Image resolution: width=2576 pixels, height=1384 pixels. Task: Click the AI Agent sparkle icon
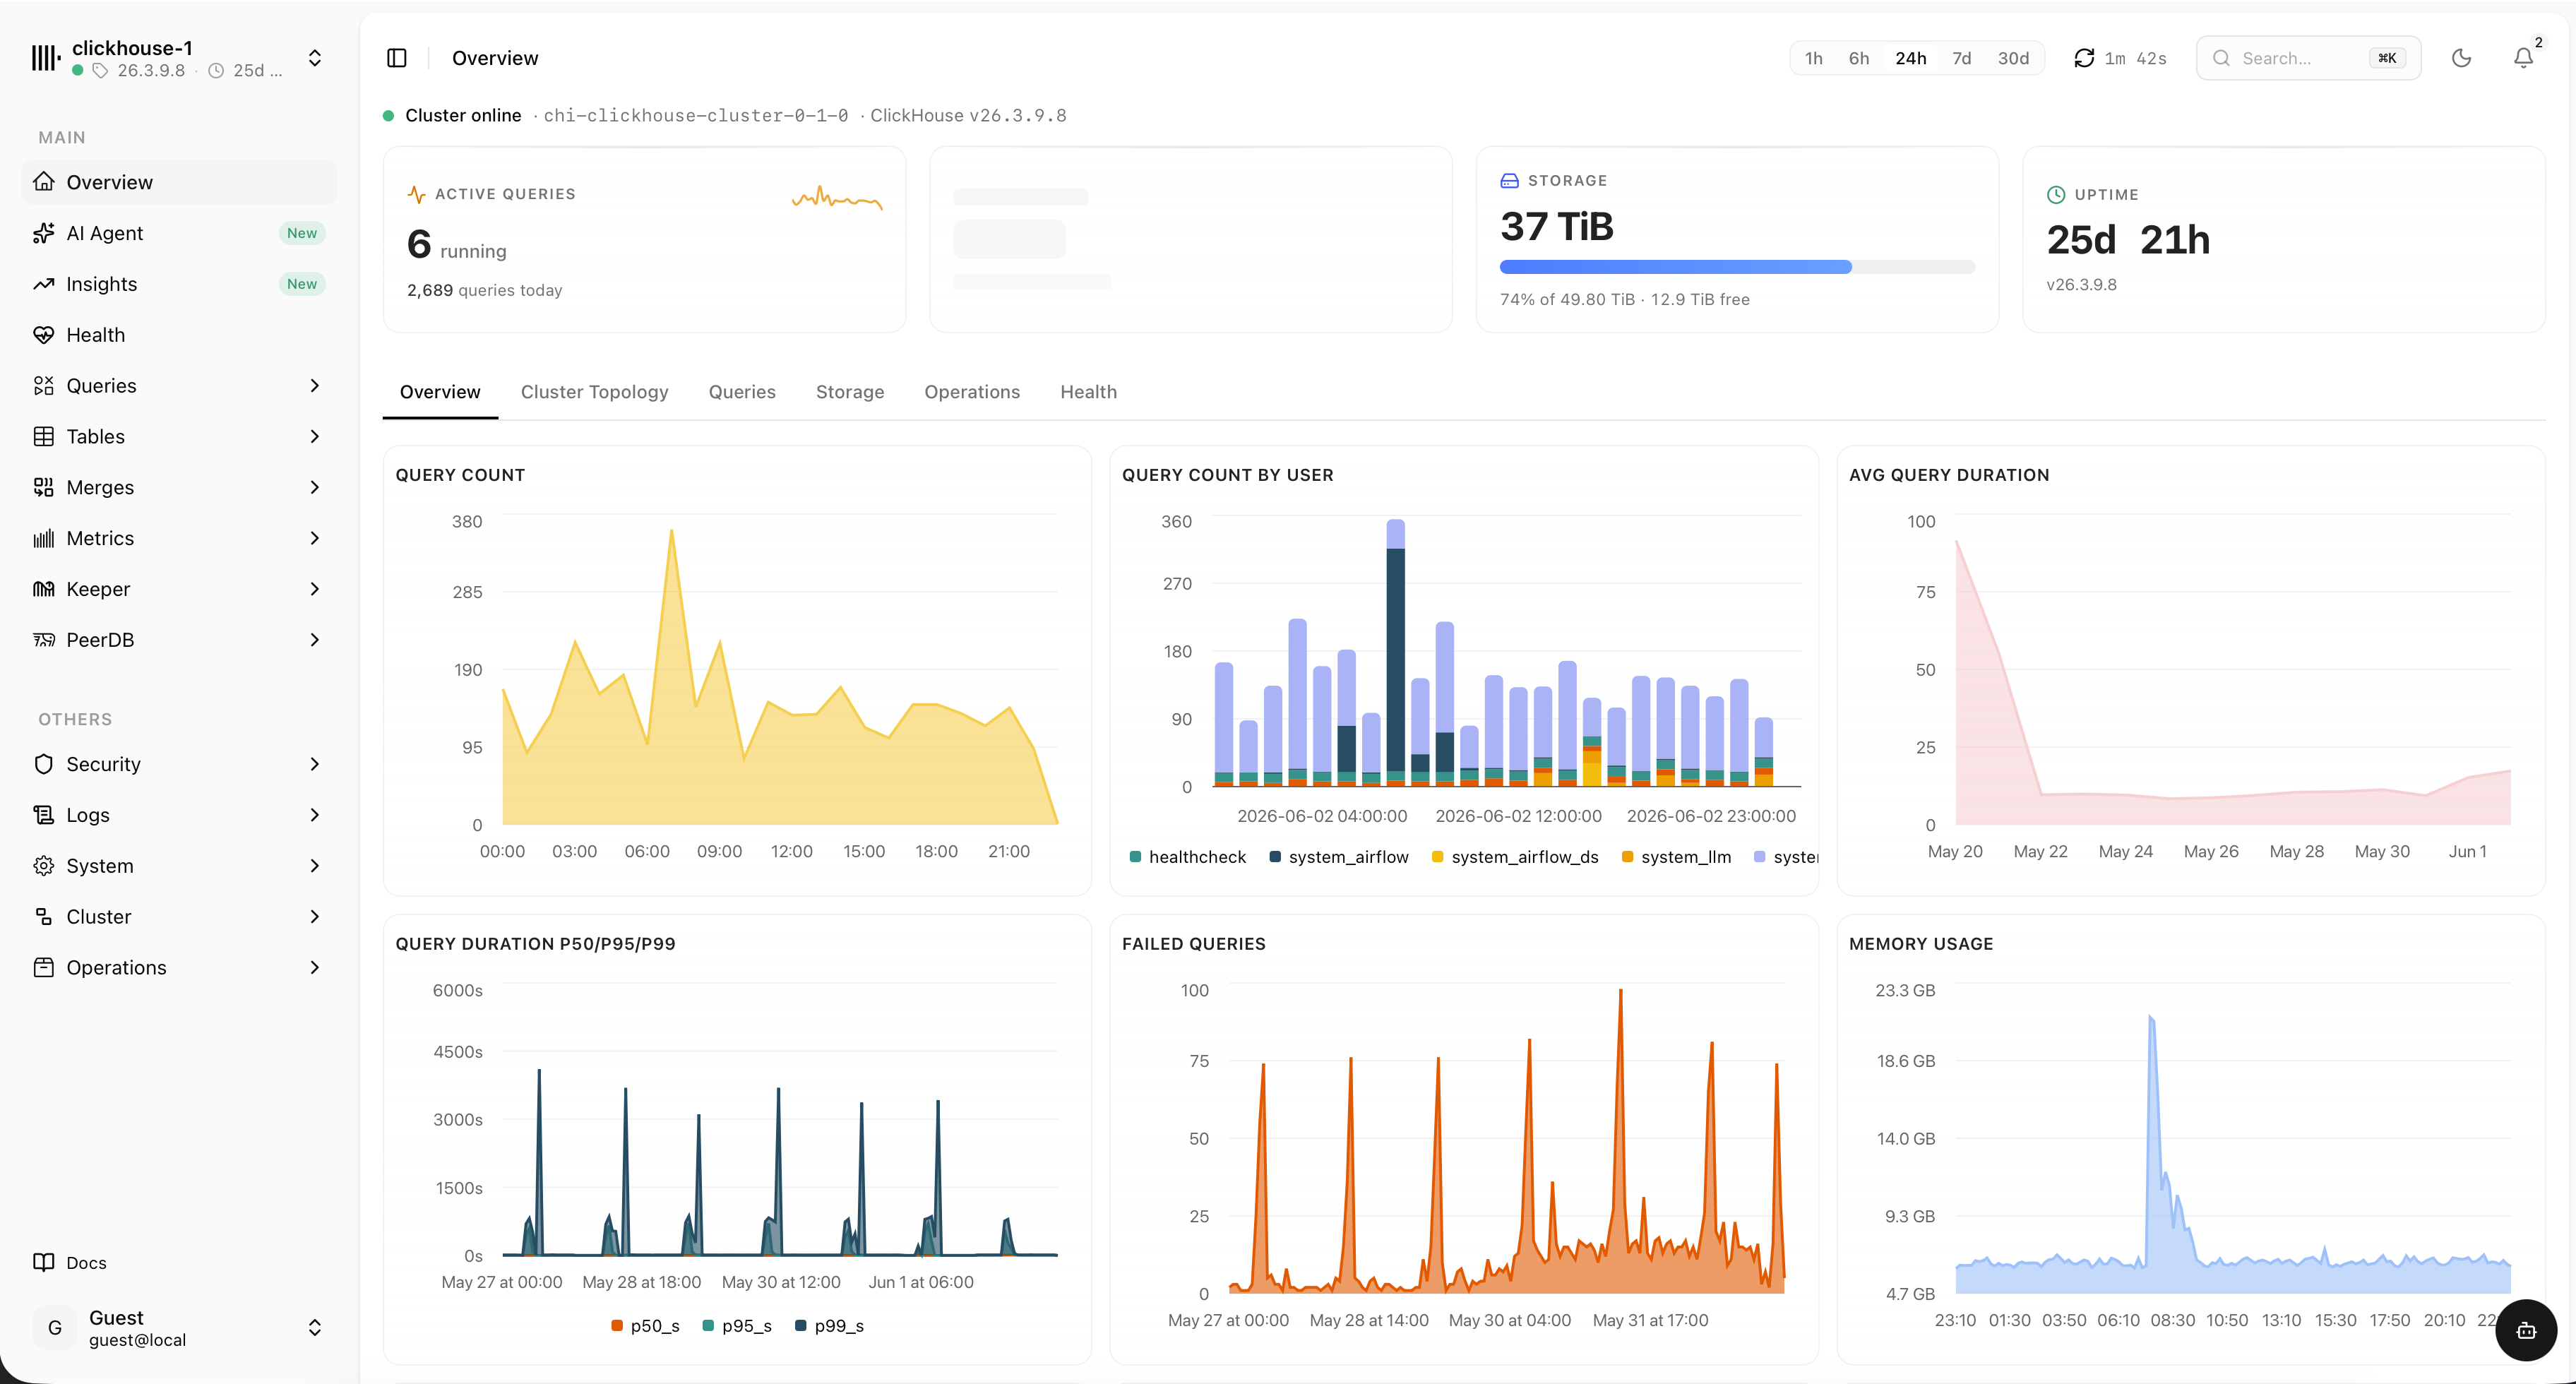(44, 233)
